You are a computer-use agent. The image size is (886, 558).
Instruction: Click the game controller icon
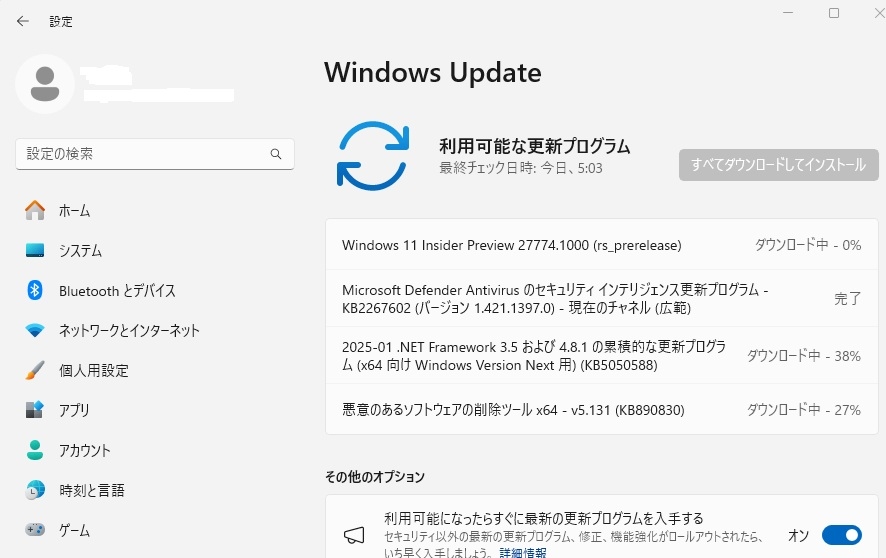click(35, 529)
